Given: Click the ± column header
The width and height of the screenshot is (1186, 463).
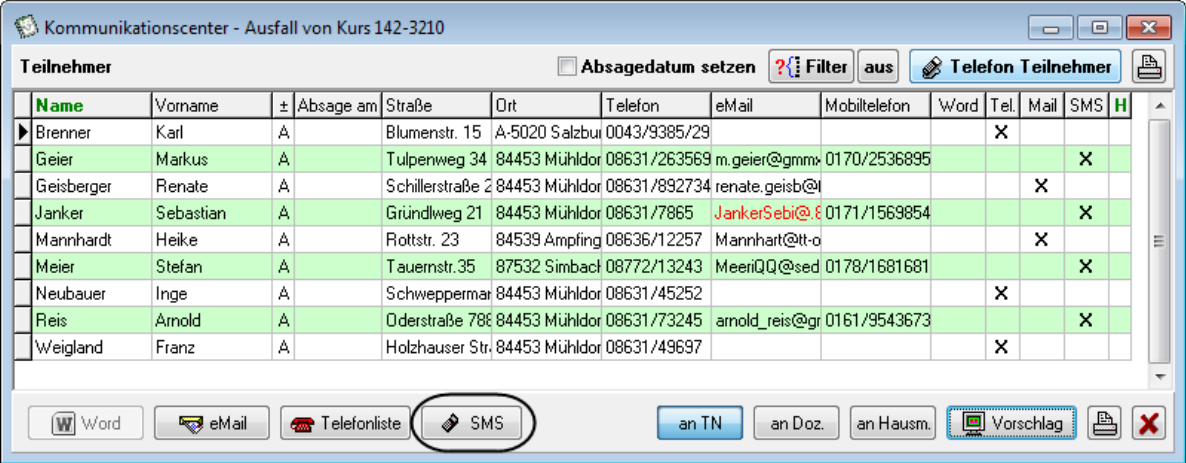Looking at the screenshot, I should point(284,106).
